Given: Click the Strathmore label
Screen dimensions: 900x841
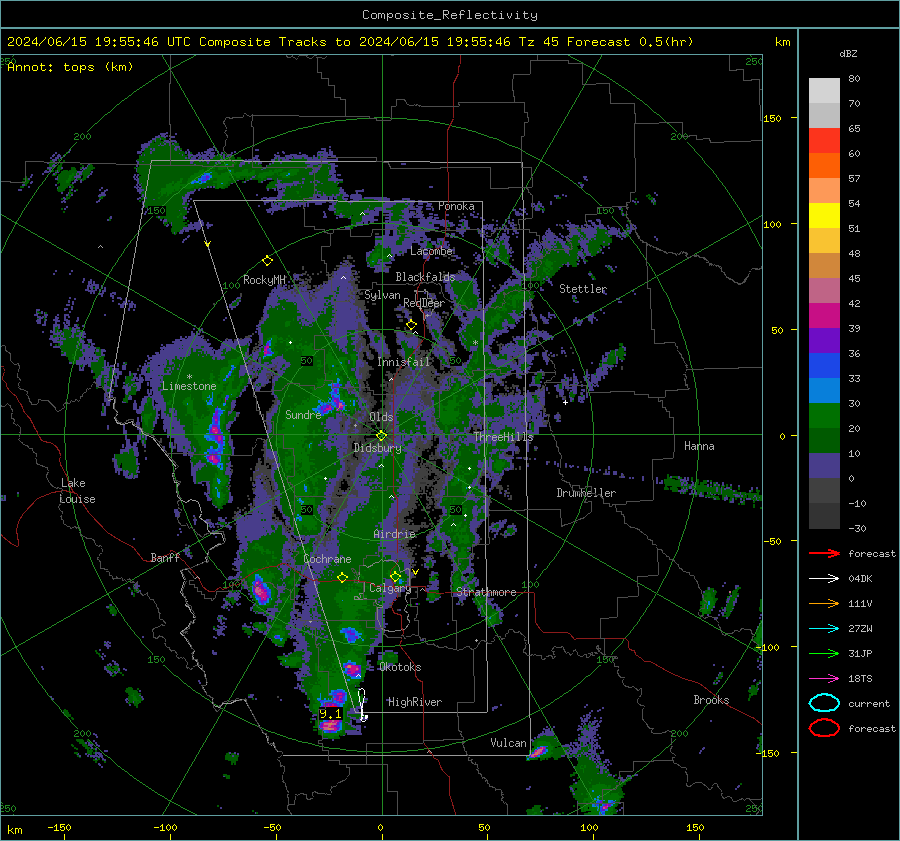Looking at the screenshot, I should pos(486,592).
